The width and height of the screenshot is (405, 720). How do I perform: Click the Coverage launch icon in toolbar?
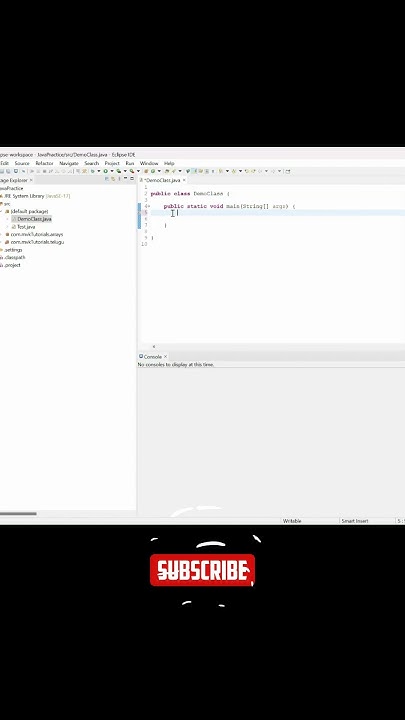click(x=118, y=171)
